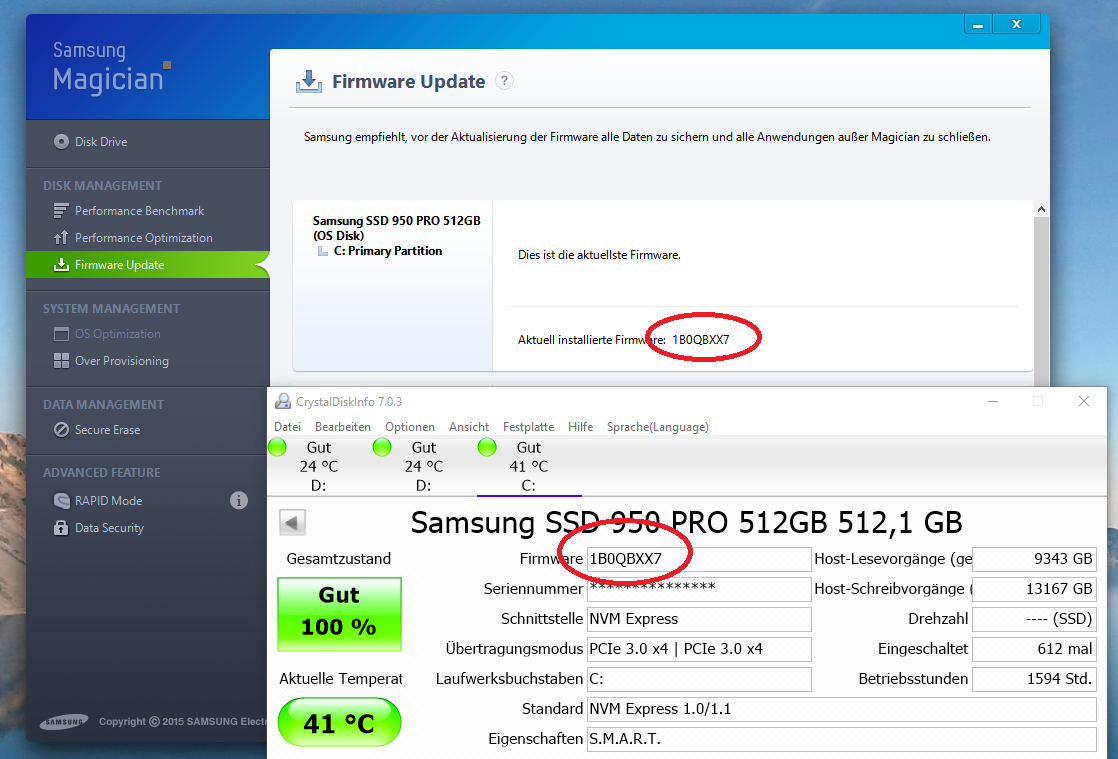
Task: Click the Samsung logo at Magician bottom
Action: pyautogui.click(x=64, y=722)
